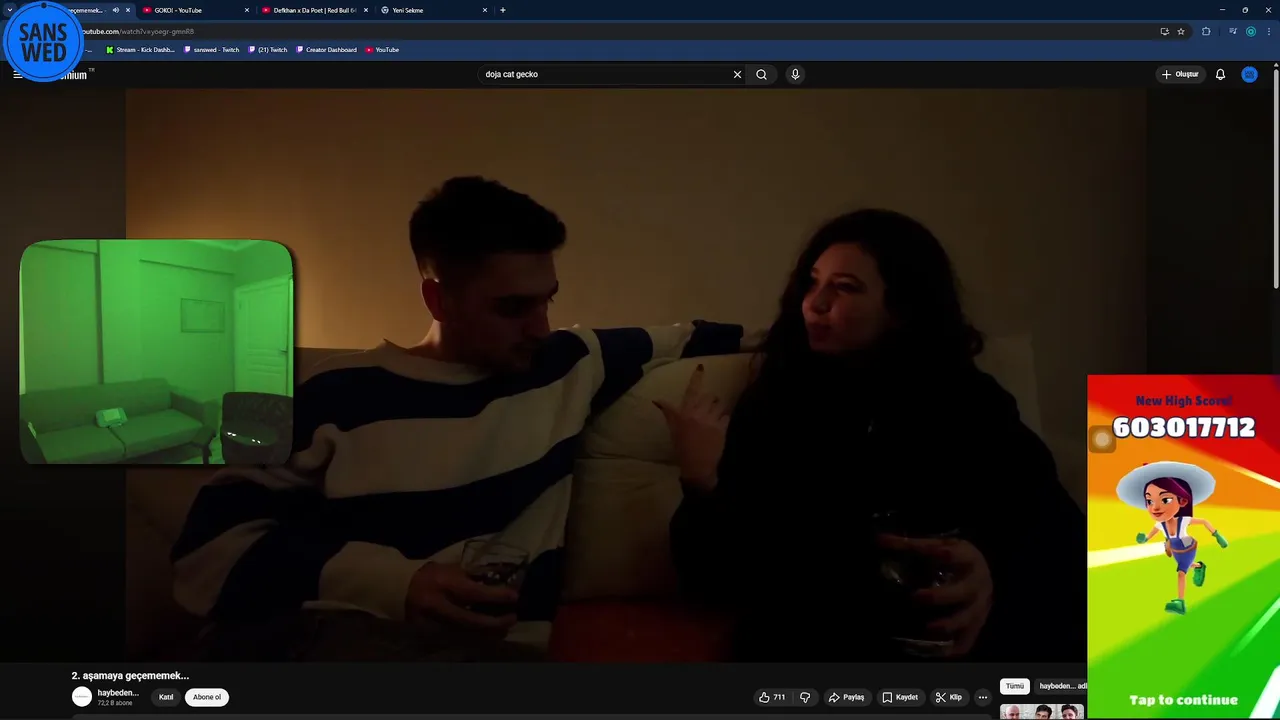1280x720 pixels.
Task: Open the sanswed - Twitch bookmark
Action: click(211, 49)
